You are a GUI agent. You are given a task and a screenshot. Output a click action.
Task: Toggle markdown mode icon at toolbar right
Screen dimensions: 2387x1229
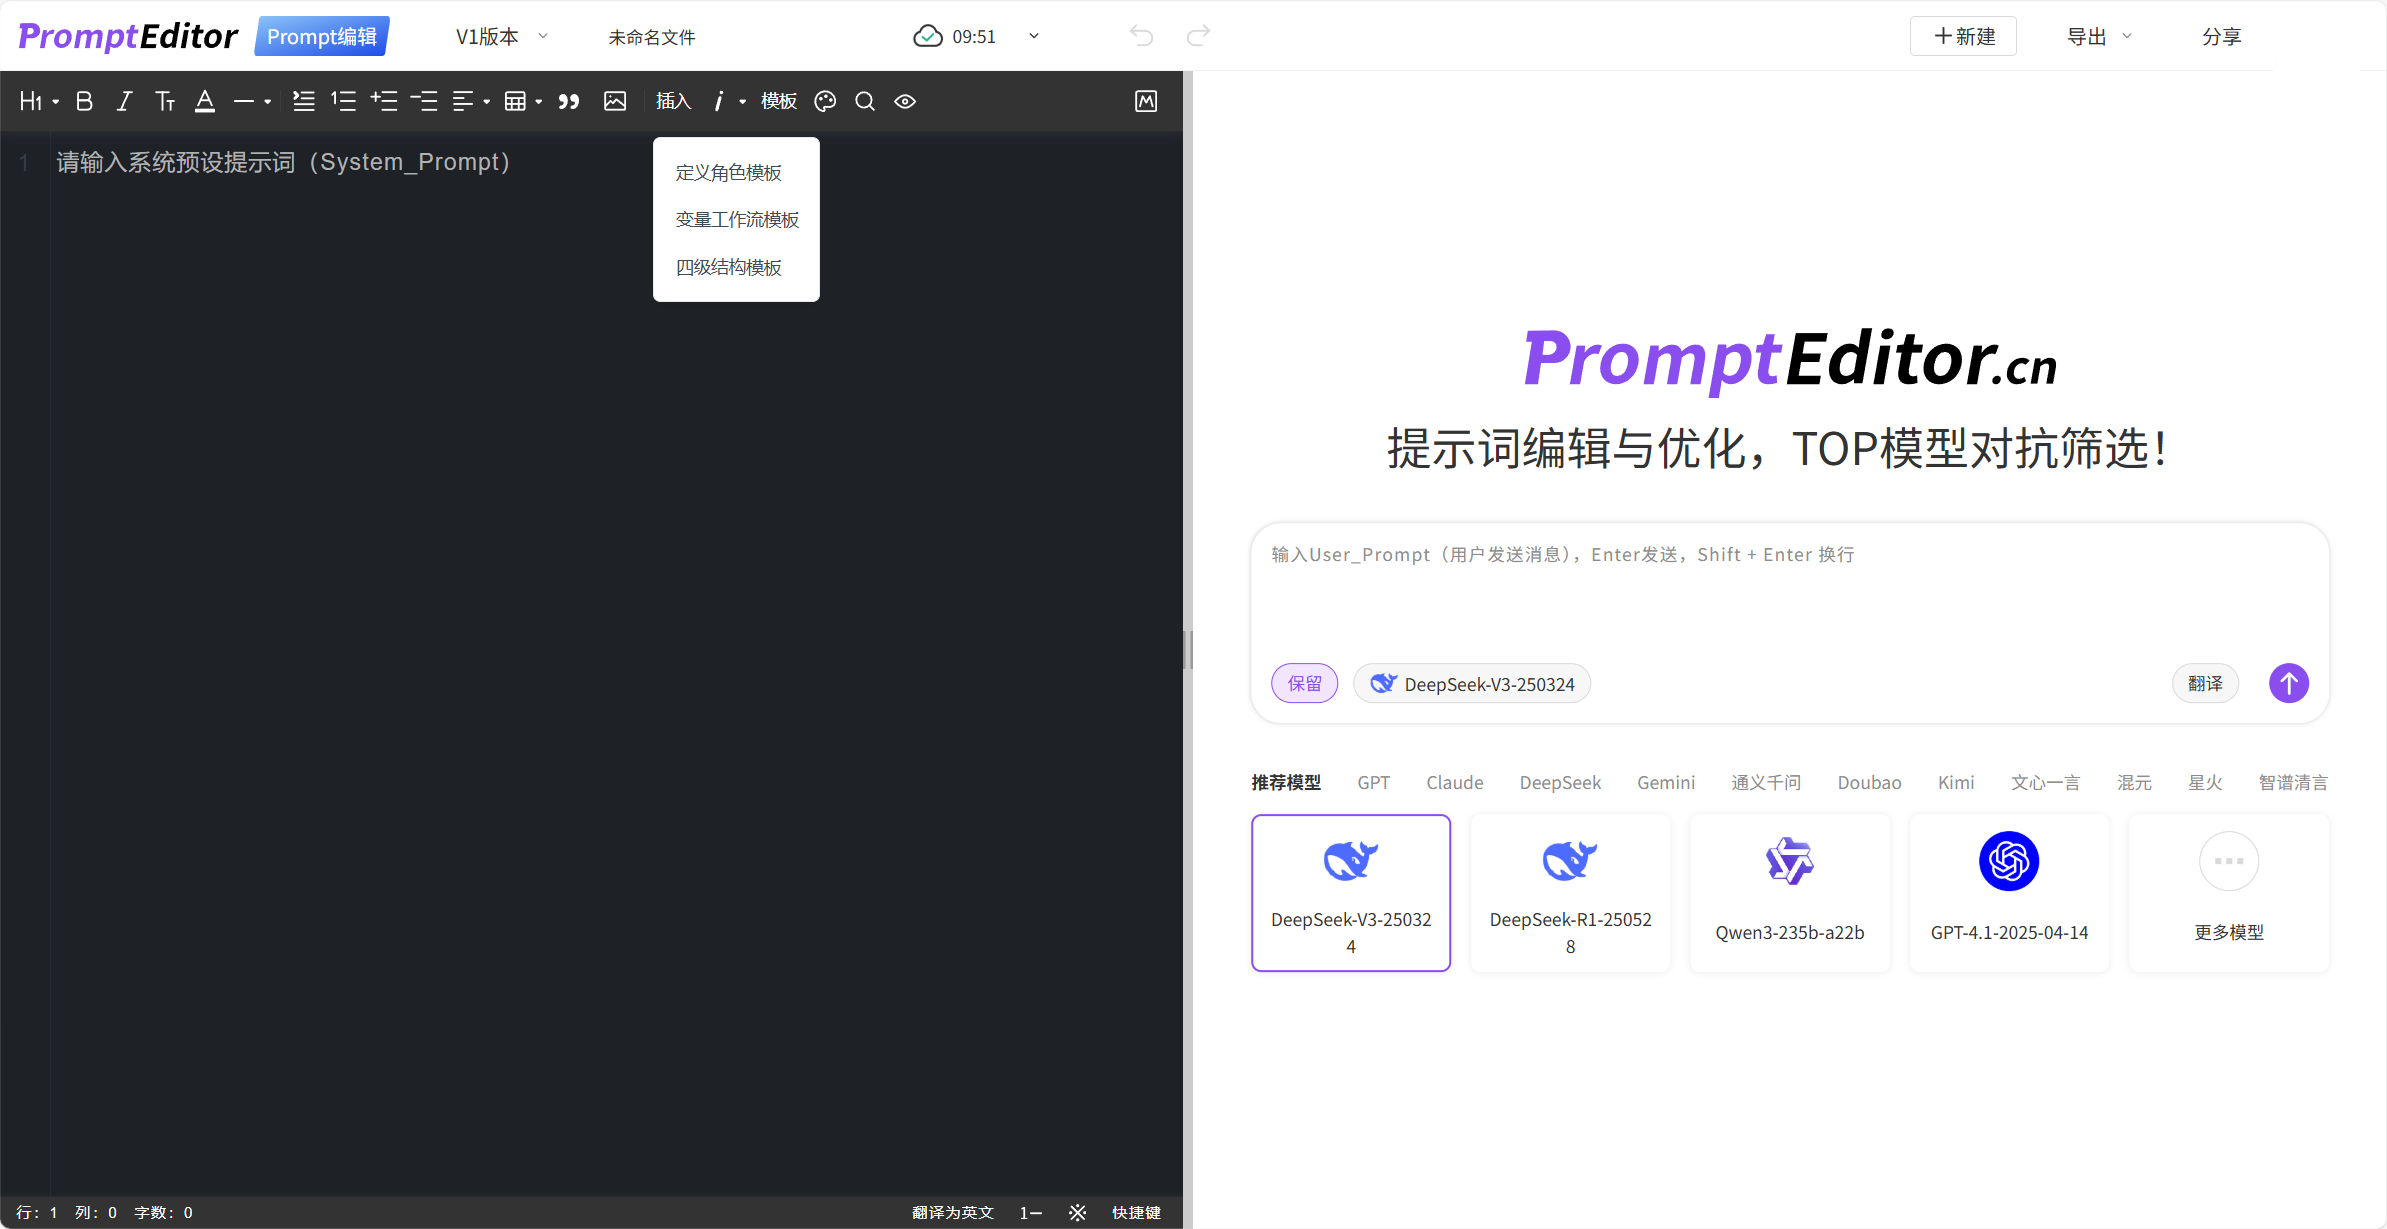click(x=1146, y=101)
